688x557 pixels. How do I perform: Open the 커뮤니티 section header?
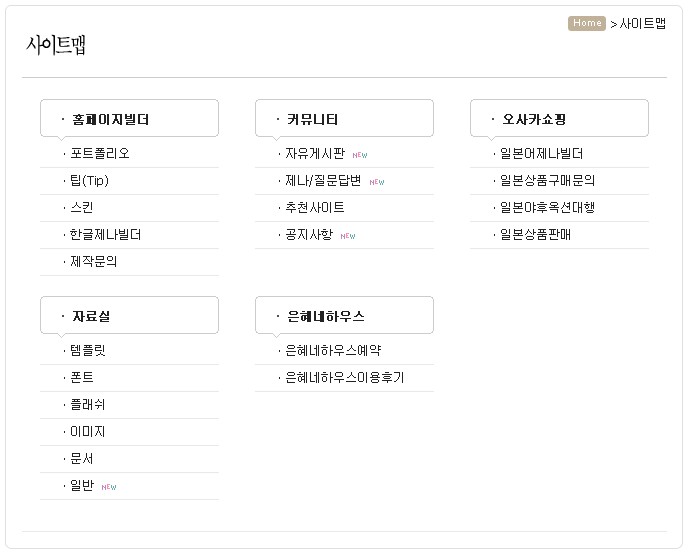[313, 119]
